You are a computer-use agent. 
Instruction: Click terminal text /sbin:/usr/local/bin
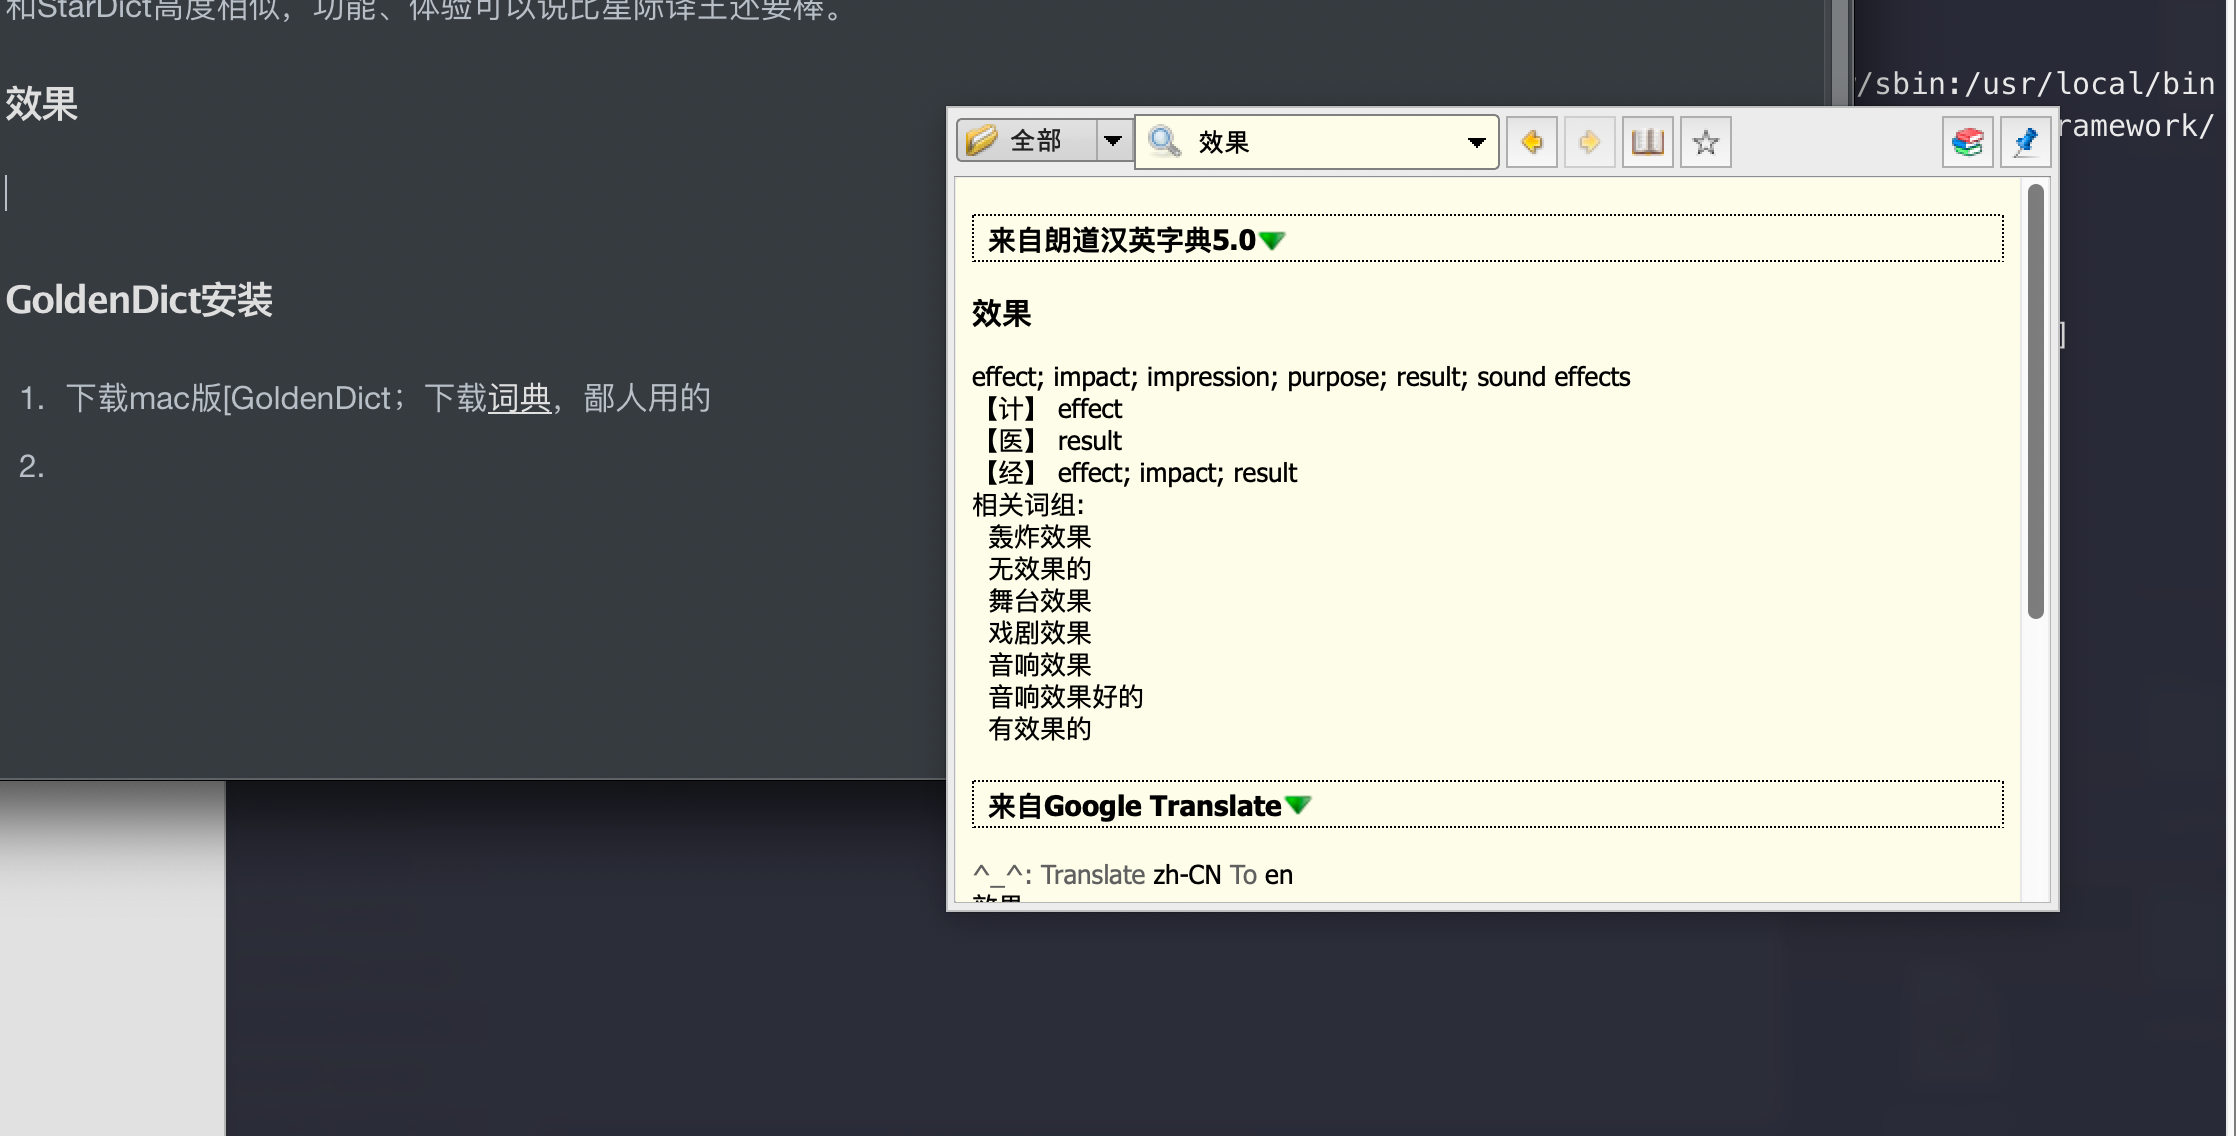(2035, 84)
